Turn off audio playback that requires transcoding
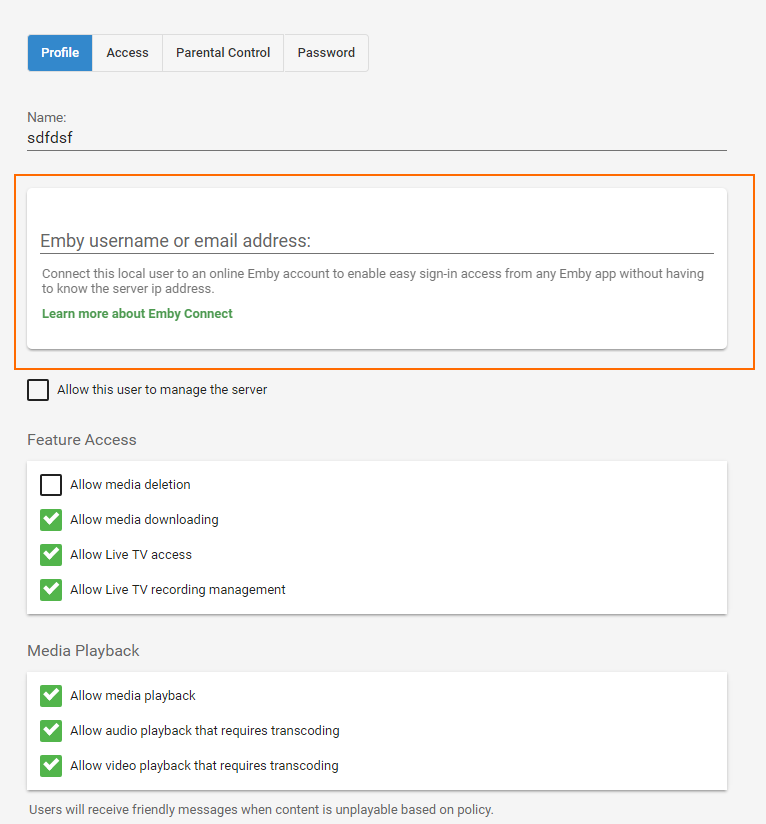This screenshot has height=824, width=766. click(51, 731)
